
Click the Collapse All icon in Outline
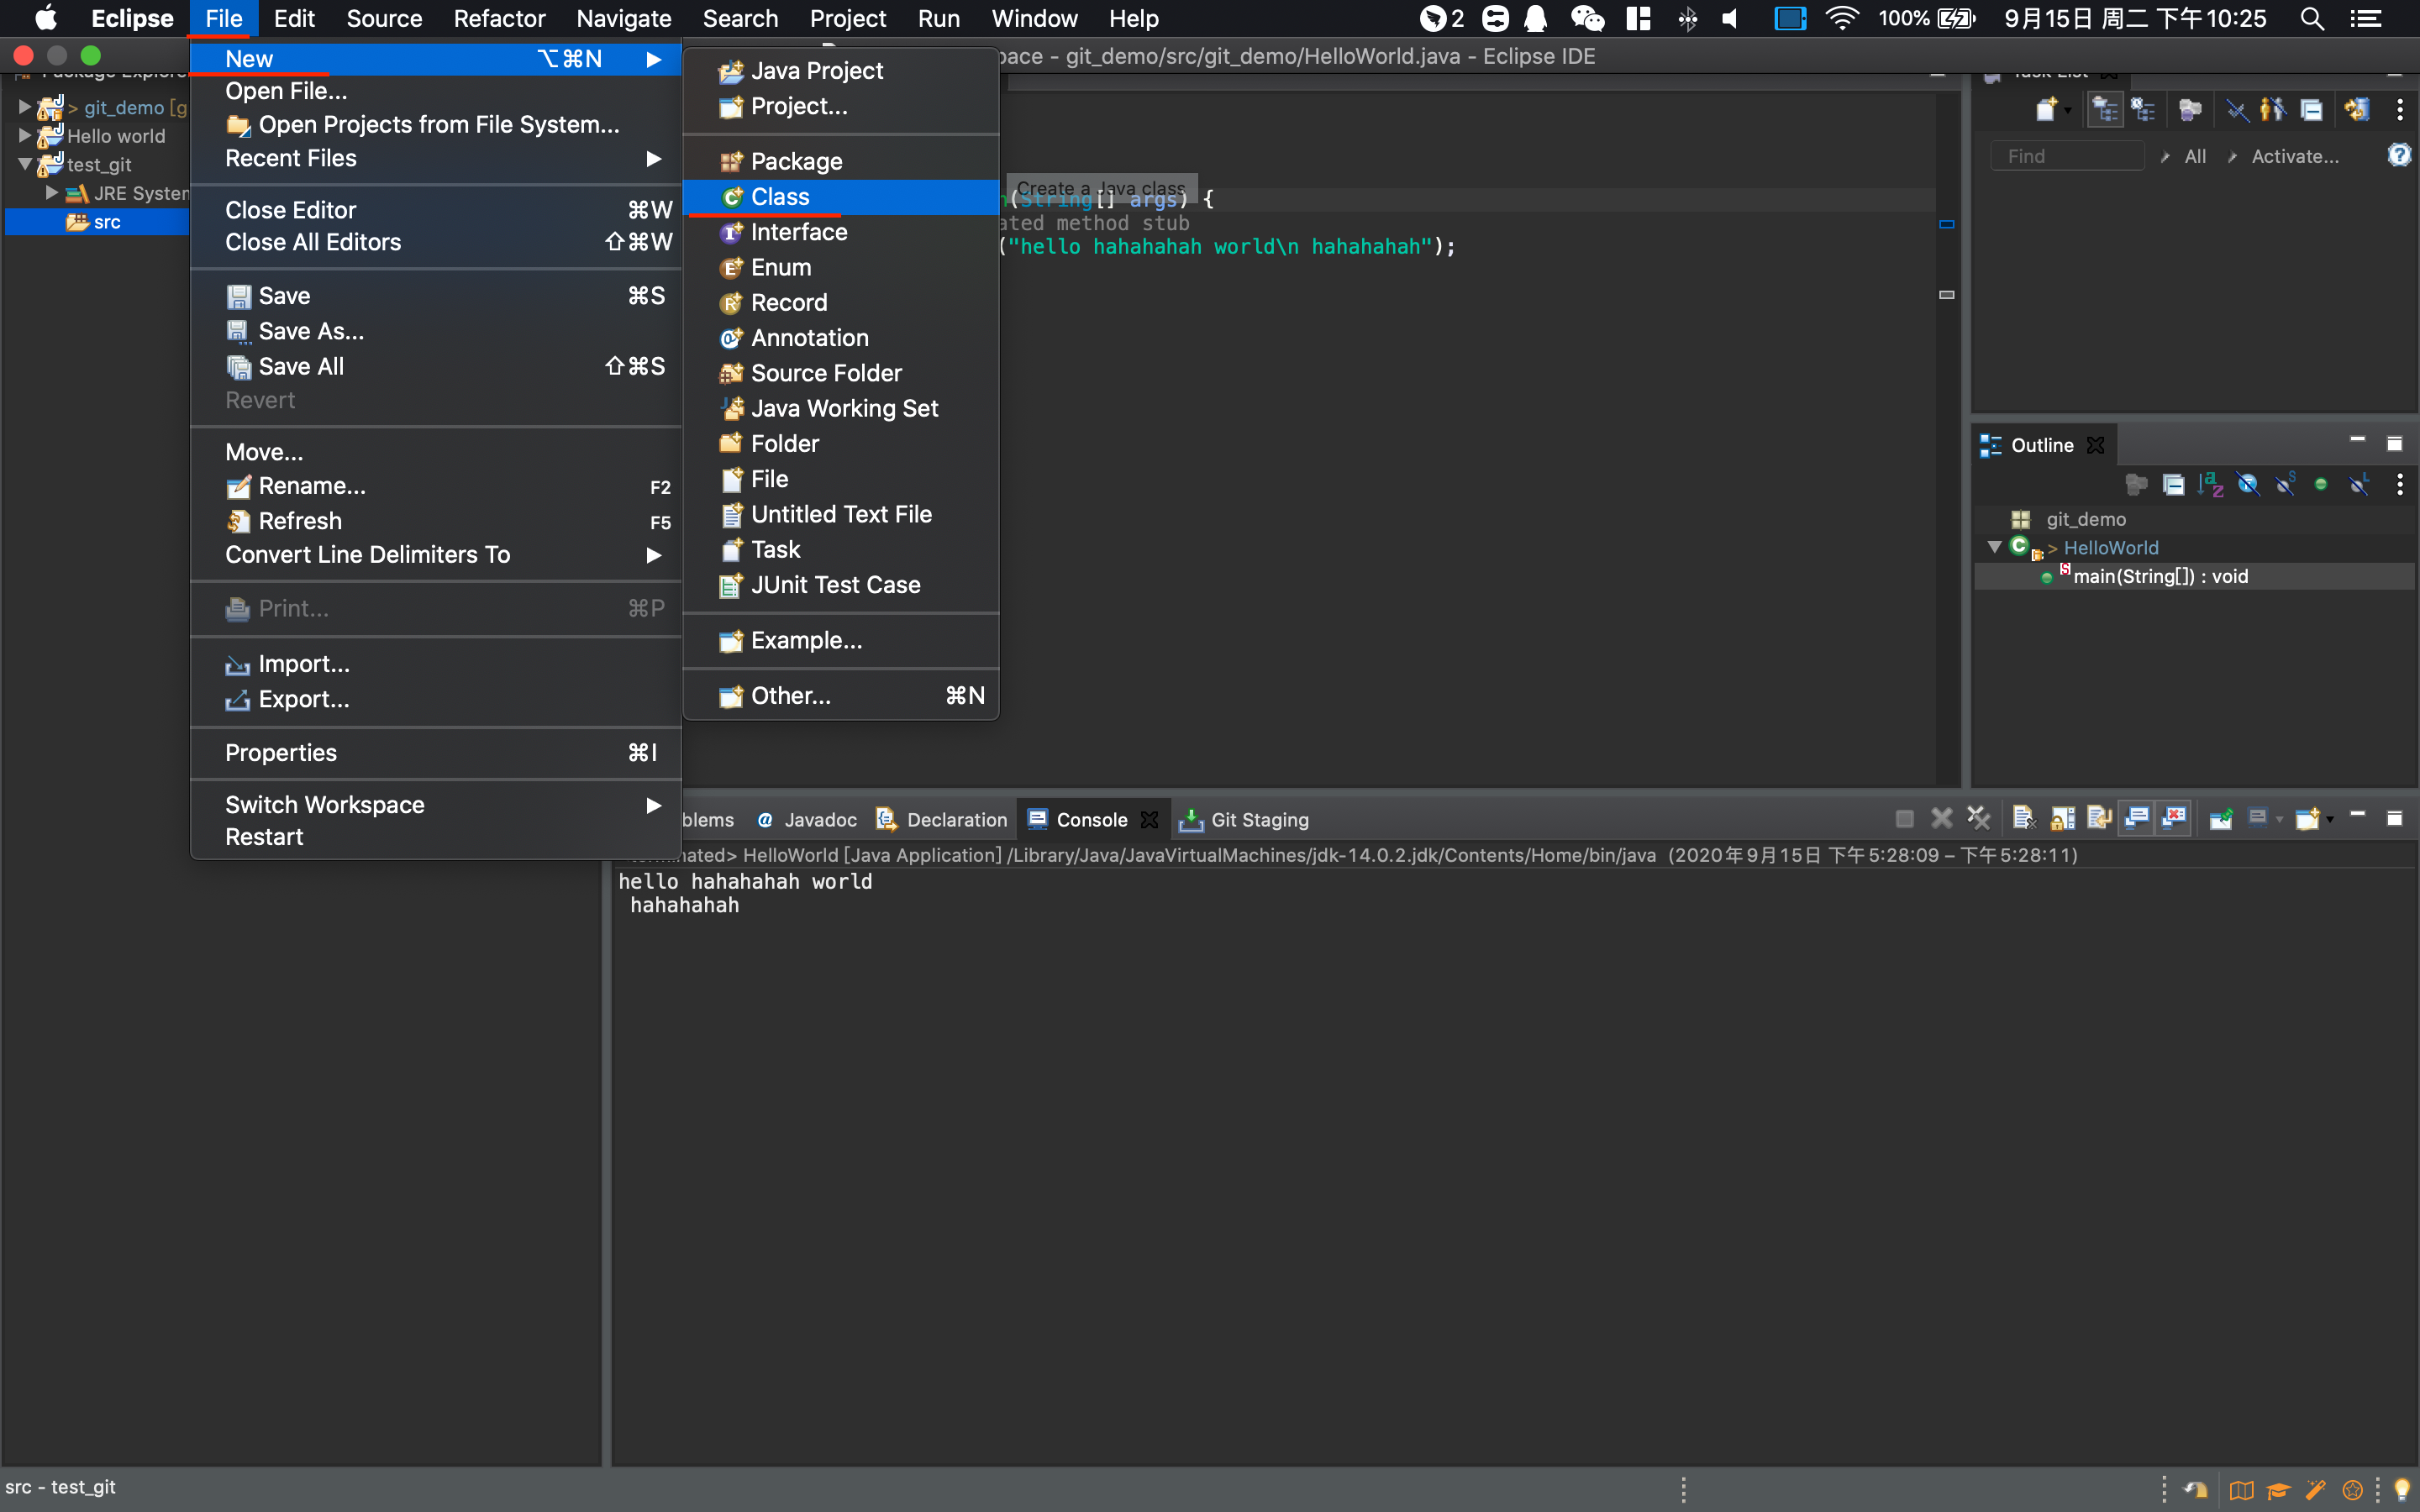(x=2173, y=485)
